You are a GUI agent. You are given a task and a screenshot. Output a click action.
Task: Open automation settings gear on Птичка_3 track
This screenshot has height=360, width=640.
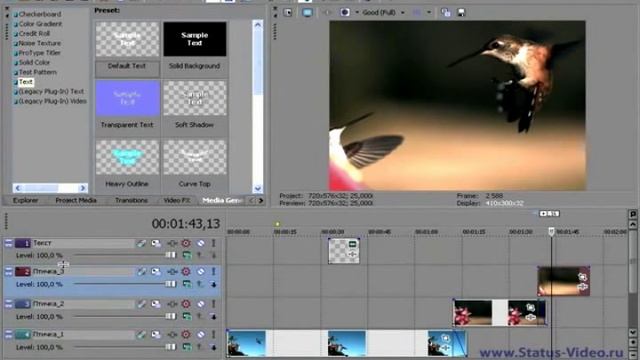point(186,271)
